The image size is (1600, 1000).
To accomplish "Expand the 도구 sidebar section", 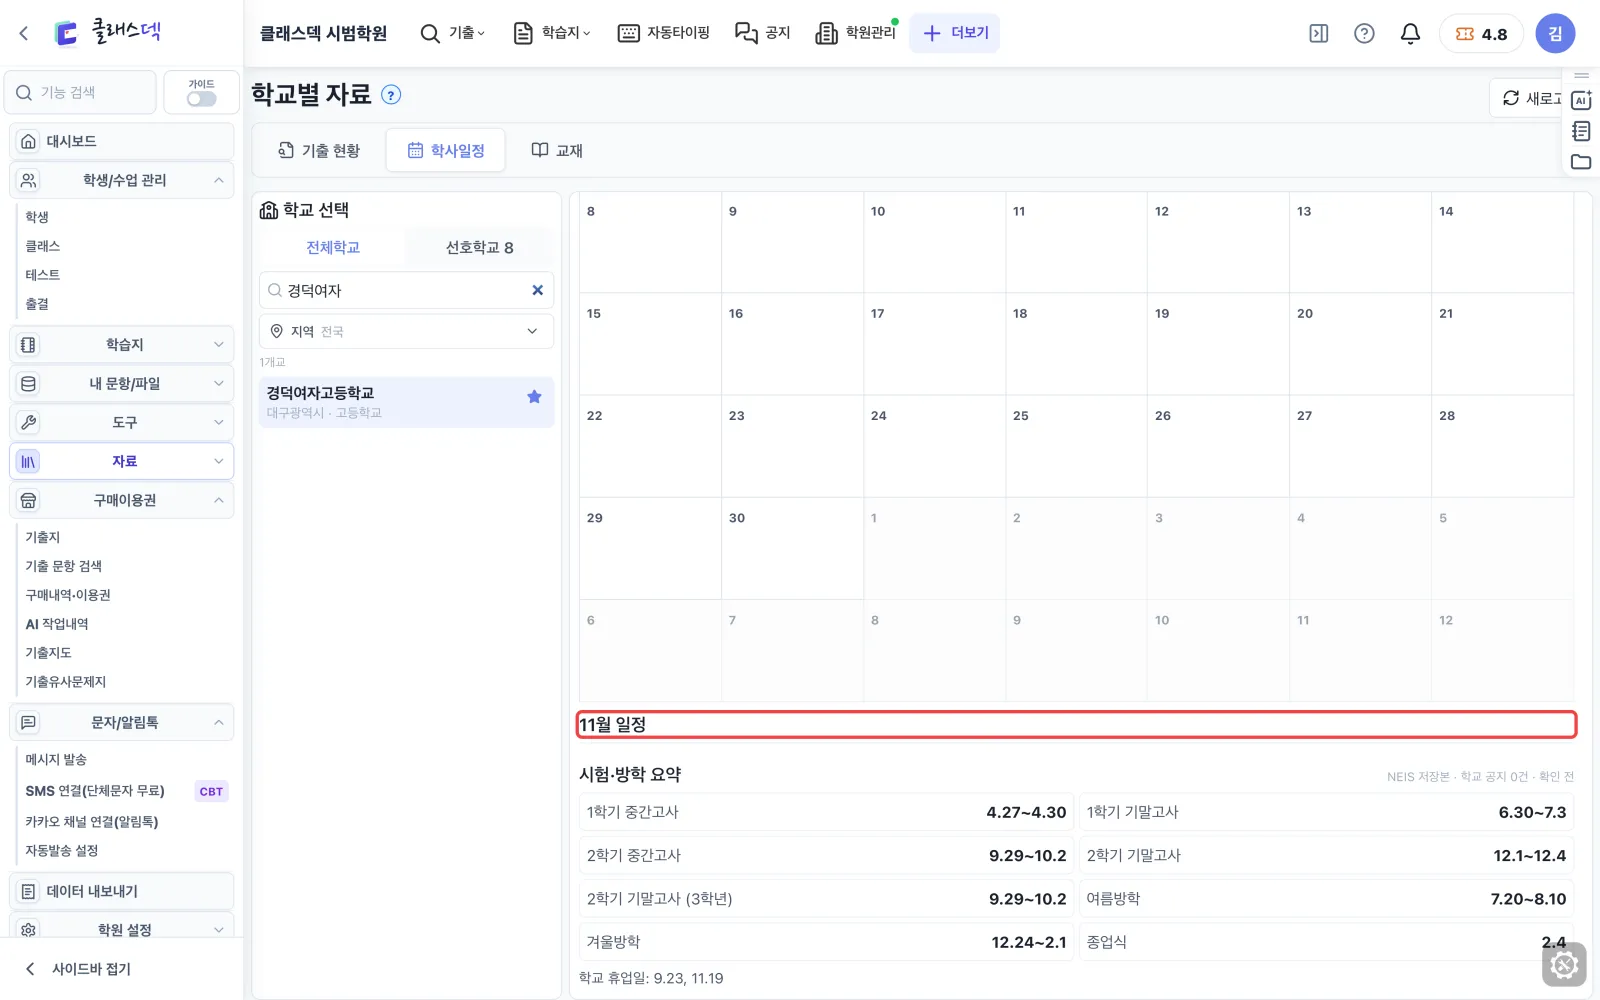I will 122,423.
